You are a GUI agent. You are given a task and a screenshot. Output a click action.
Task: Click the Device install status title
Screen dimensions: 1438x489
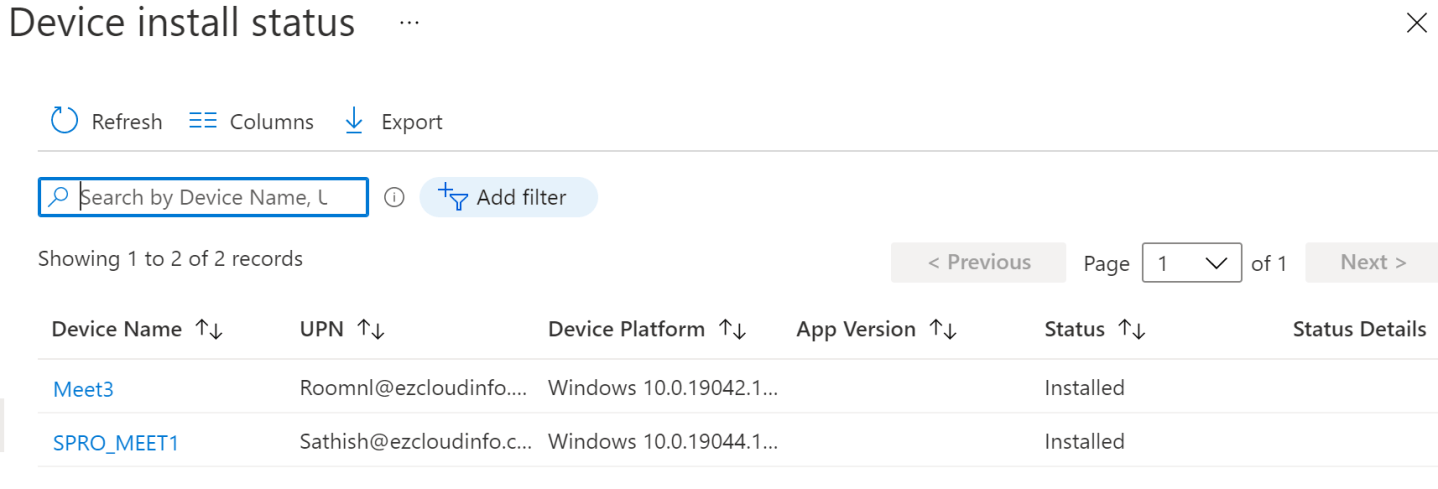[182, 22]
